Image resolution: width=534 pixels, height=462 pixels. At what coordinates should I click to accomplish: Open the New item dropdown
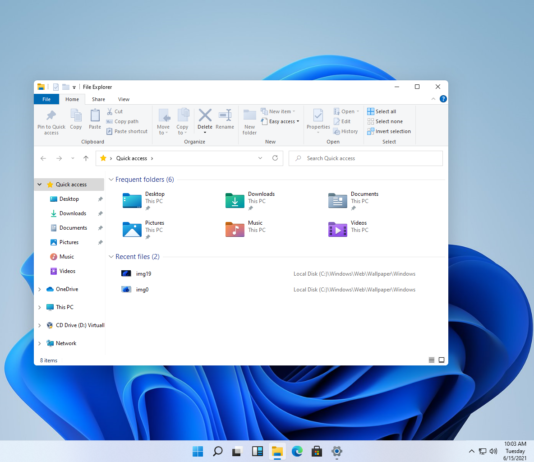click(278, 111)
